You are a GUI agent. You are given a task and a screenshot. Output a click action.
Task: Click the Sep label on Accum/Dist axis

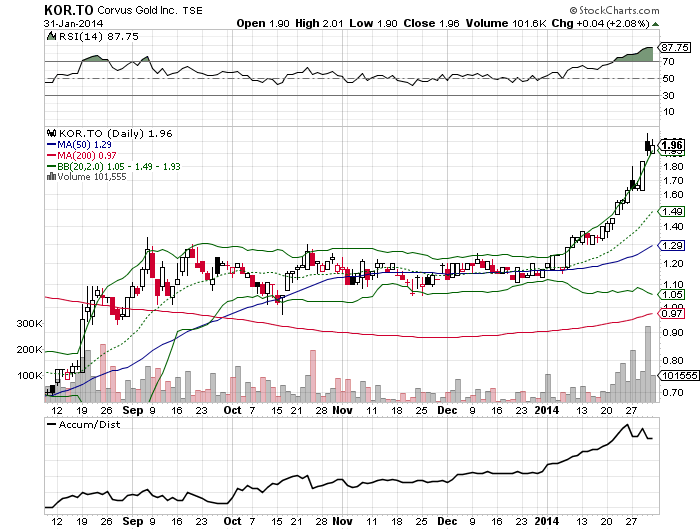coord(133,522)
